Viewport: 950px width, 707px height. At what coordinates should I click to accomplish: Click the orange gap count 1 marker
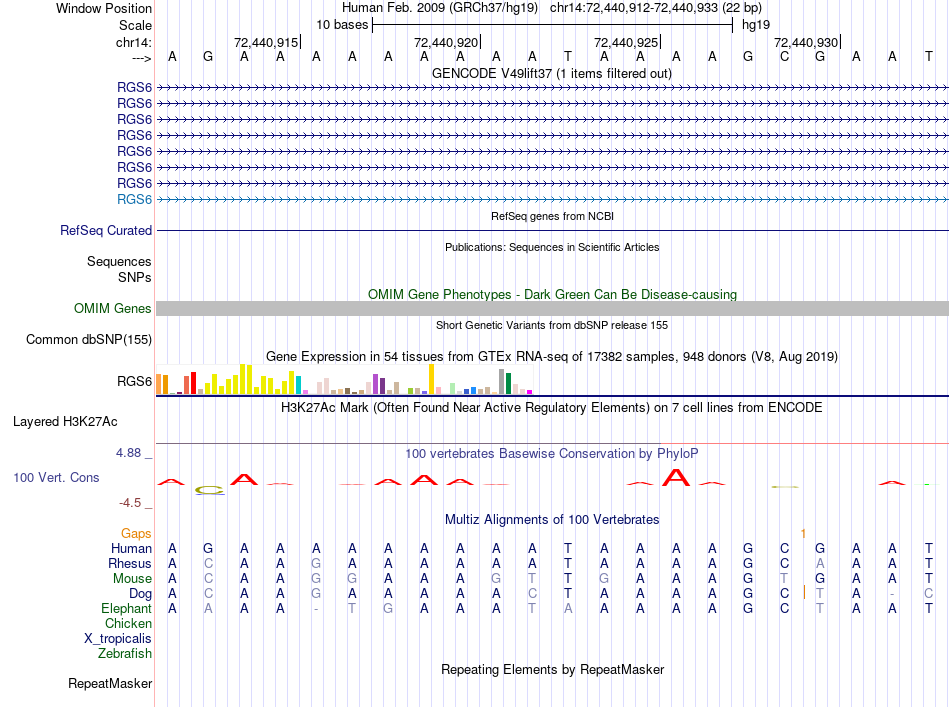coord(803,534)
